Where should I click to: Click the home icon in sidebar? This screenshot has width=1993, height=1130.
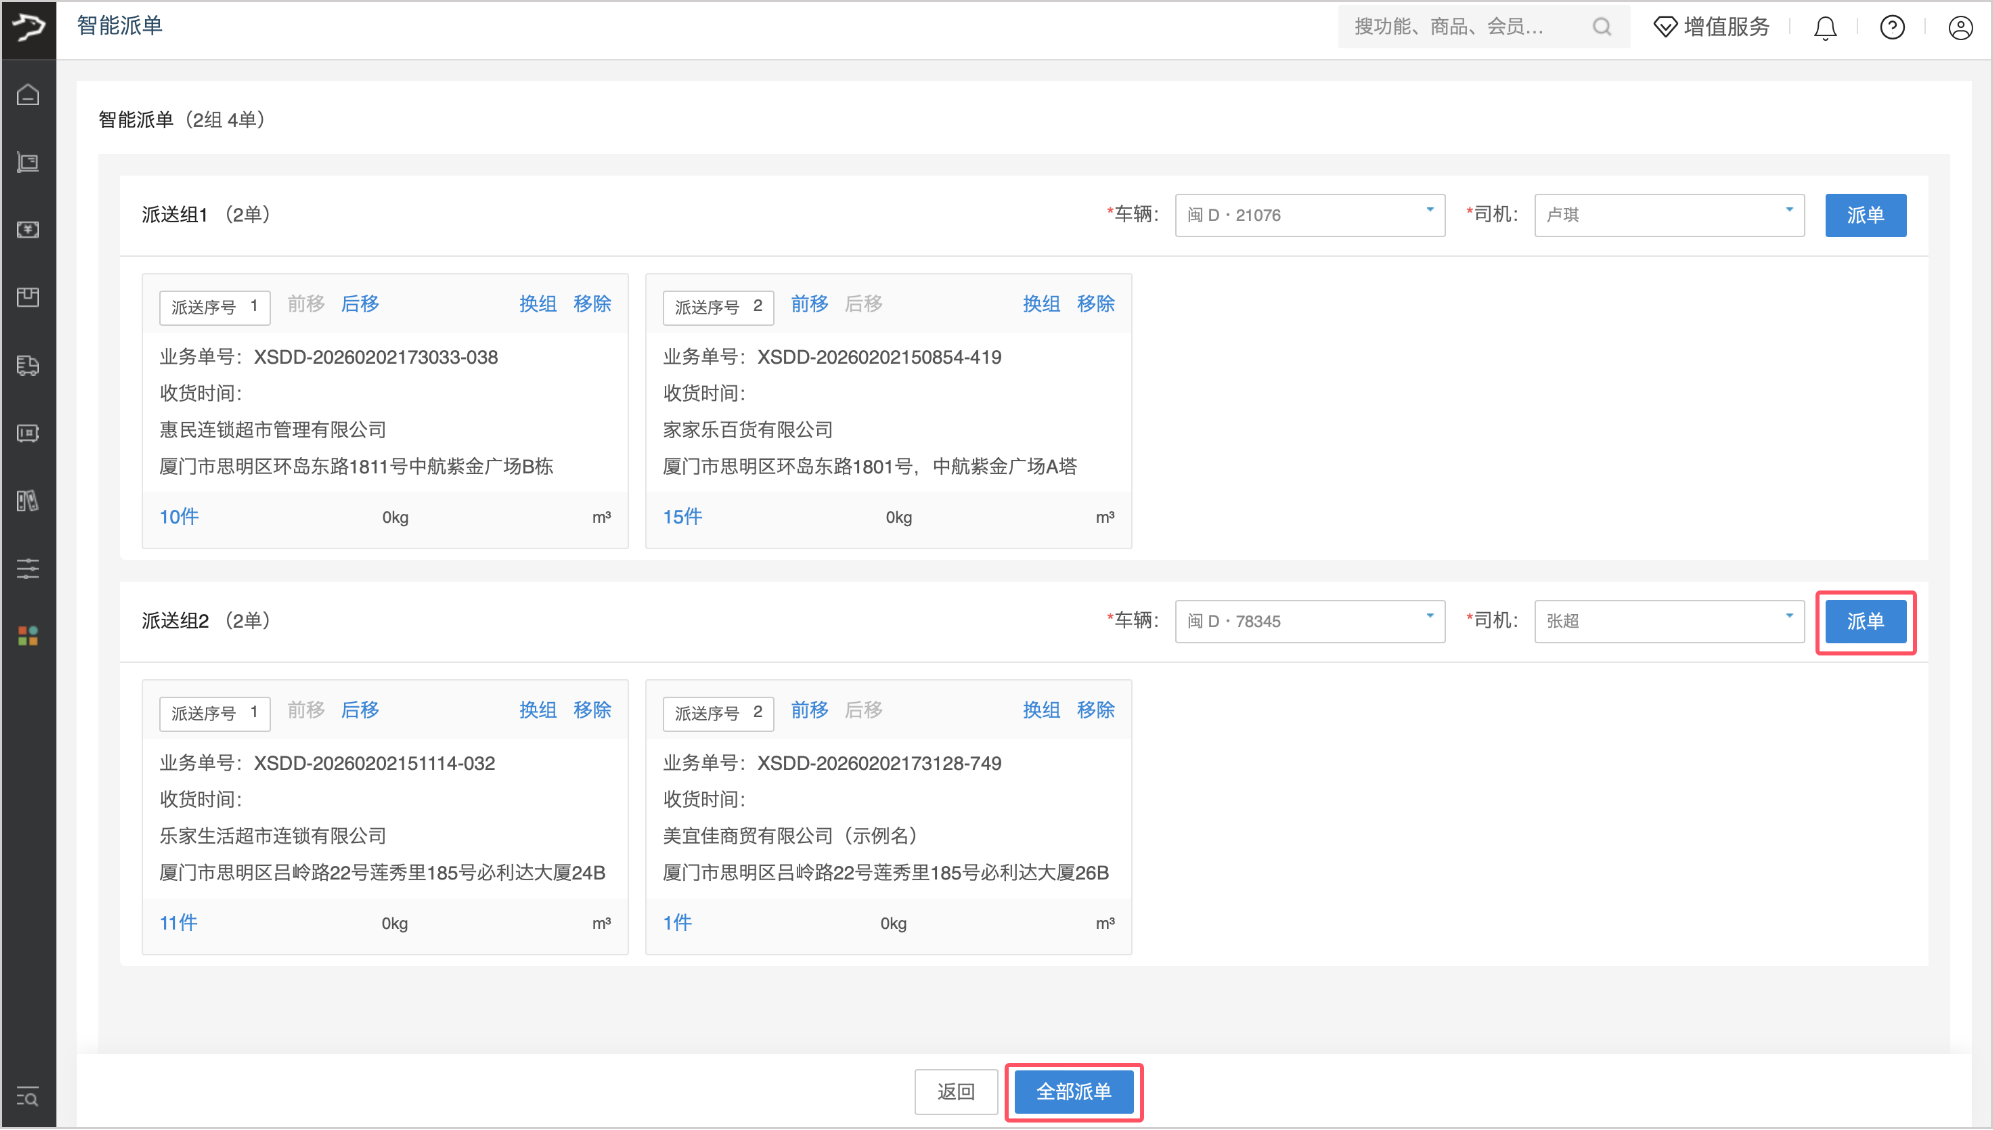pos(28,95)
